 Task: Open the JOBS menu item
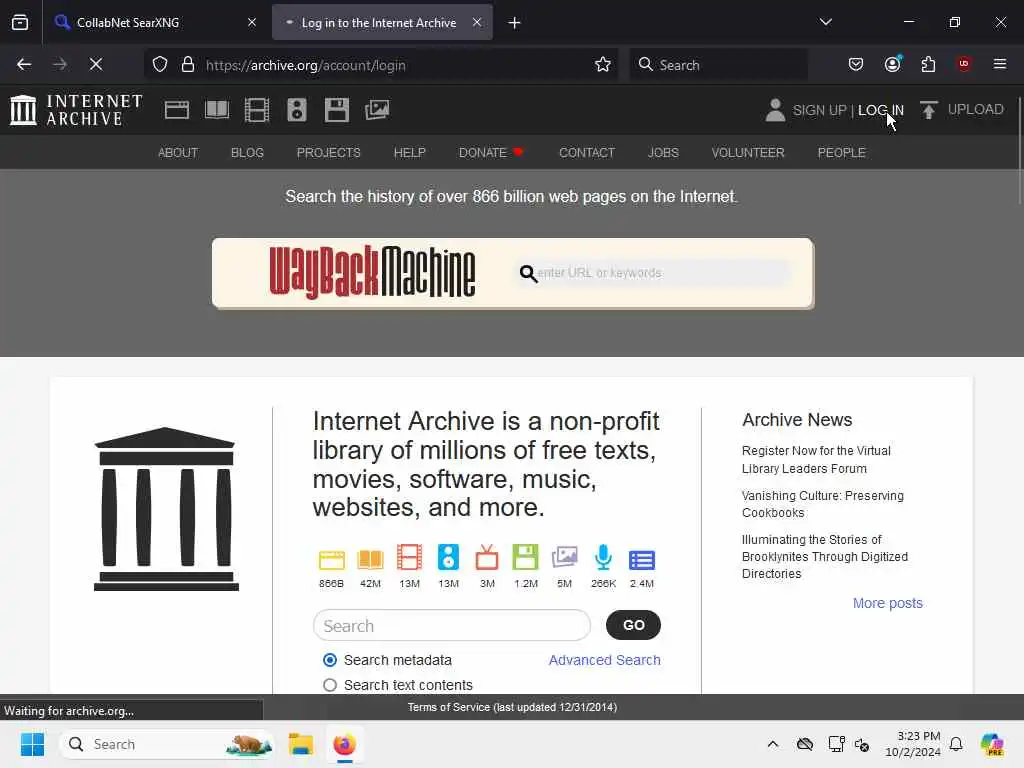(x=663, y=153)
